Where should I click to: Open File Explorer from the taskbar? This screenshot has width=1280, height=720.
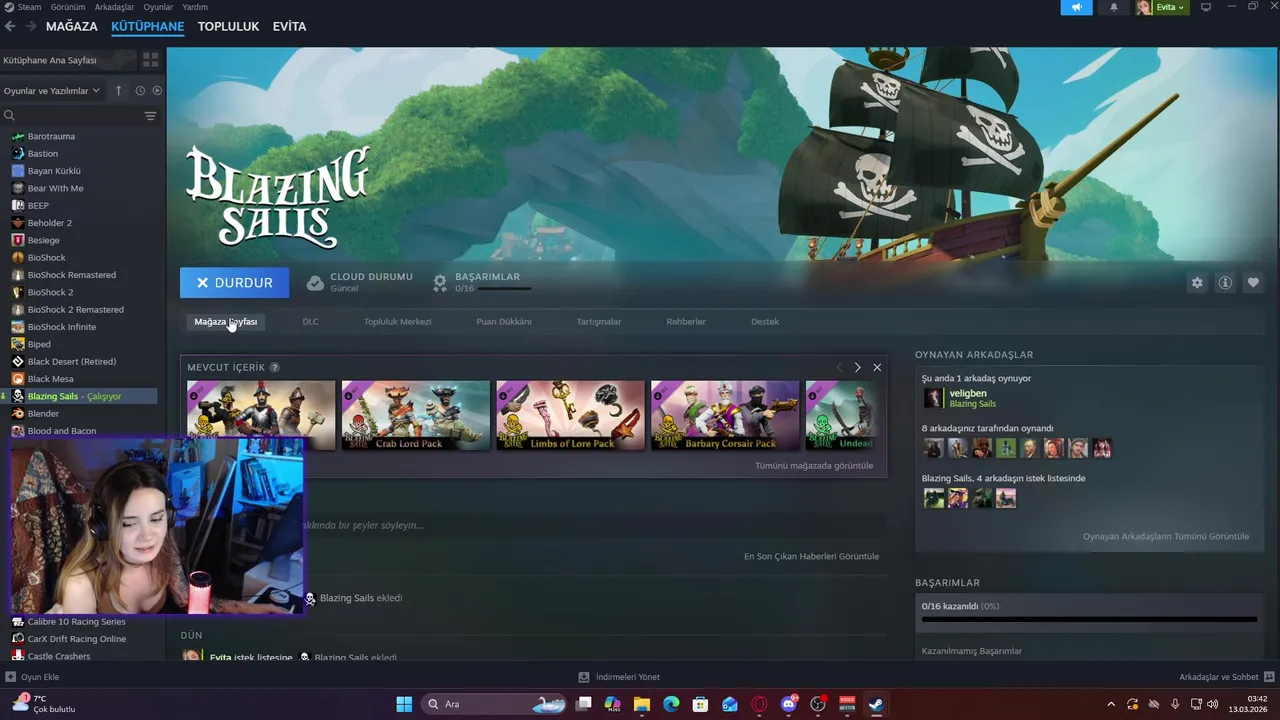pos(641,704)
